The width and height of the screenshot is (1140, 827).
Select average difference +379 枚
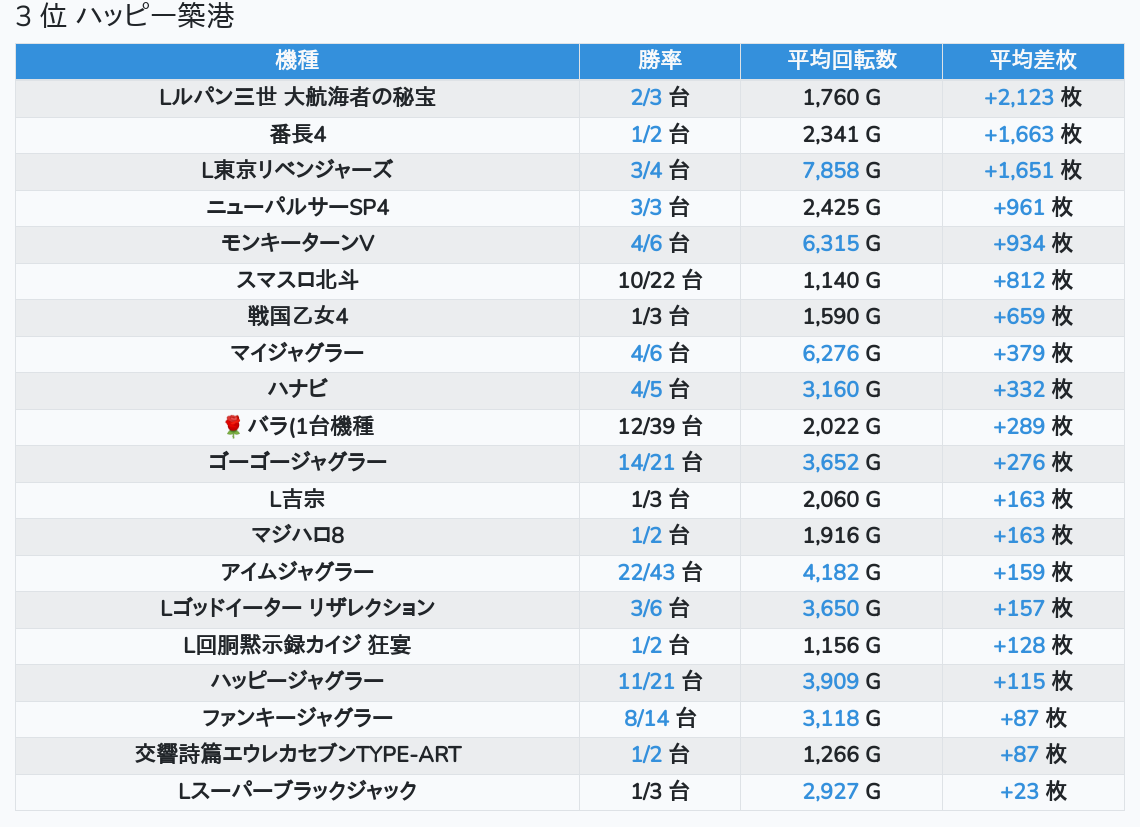(x=1033, y=353)
